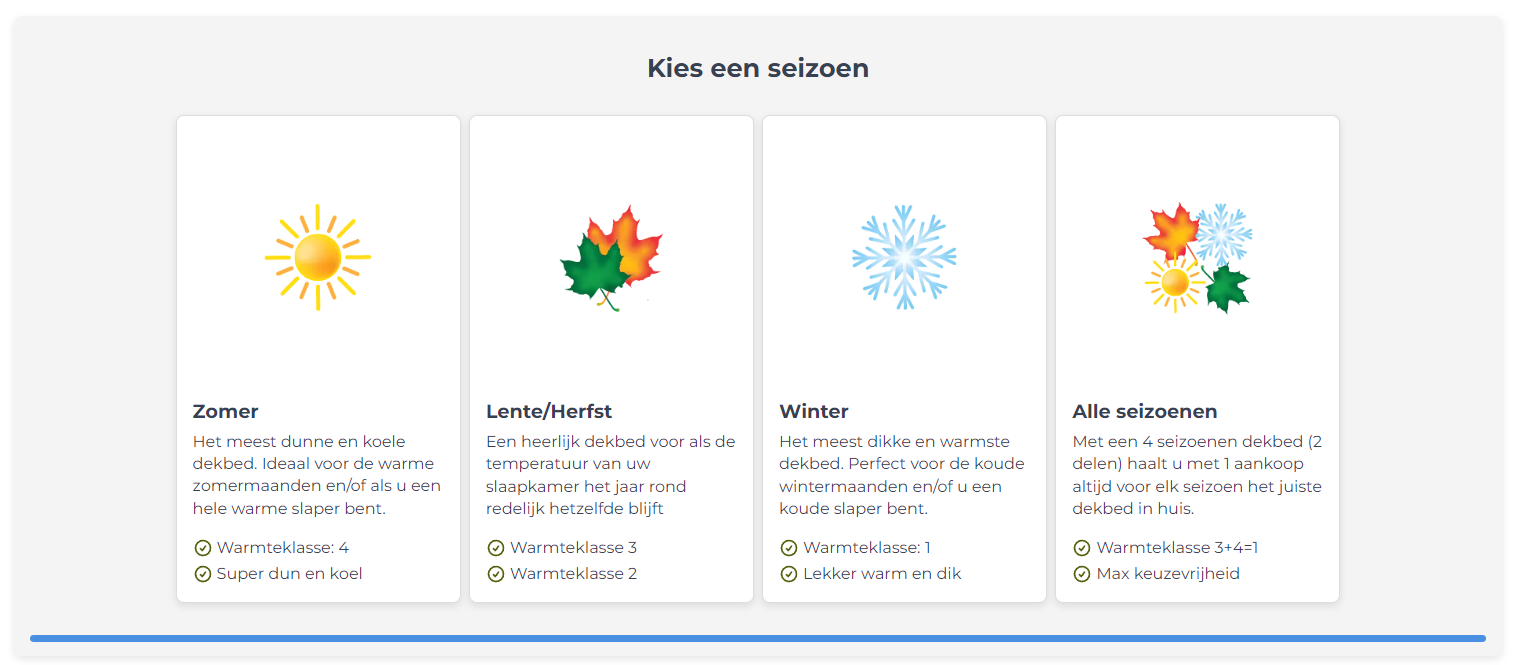Select the Zomer card title
Viewport: 1522px width, 665px height.
(226, 411)
